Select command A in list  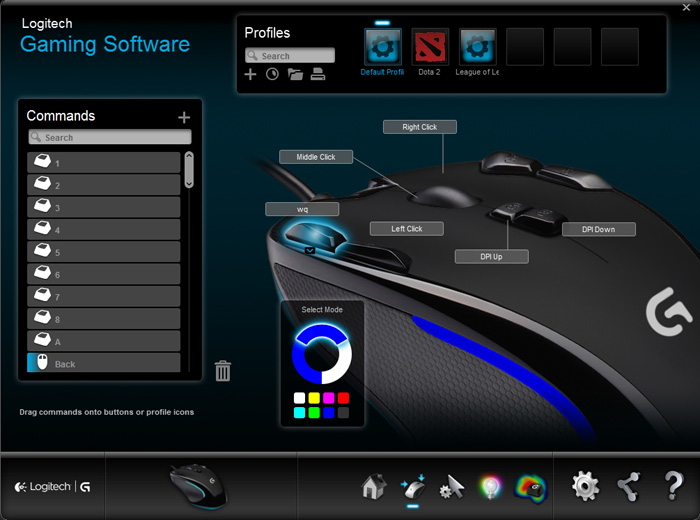[x=104, y=341]
